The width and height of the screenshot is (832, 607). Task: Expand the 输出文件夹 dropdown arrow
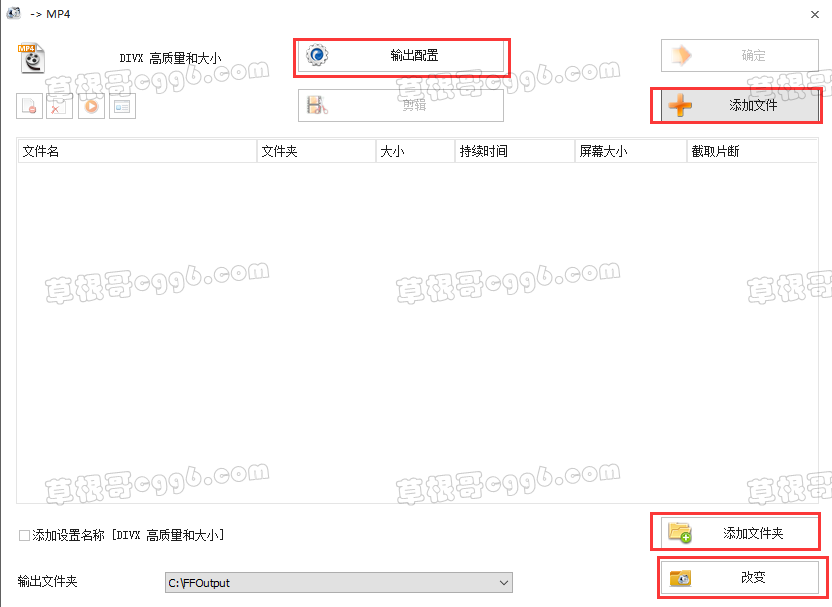(x=504, y=583)
